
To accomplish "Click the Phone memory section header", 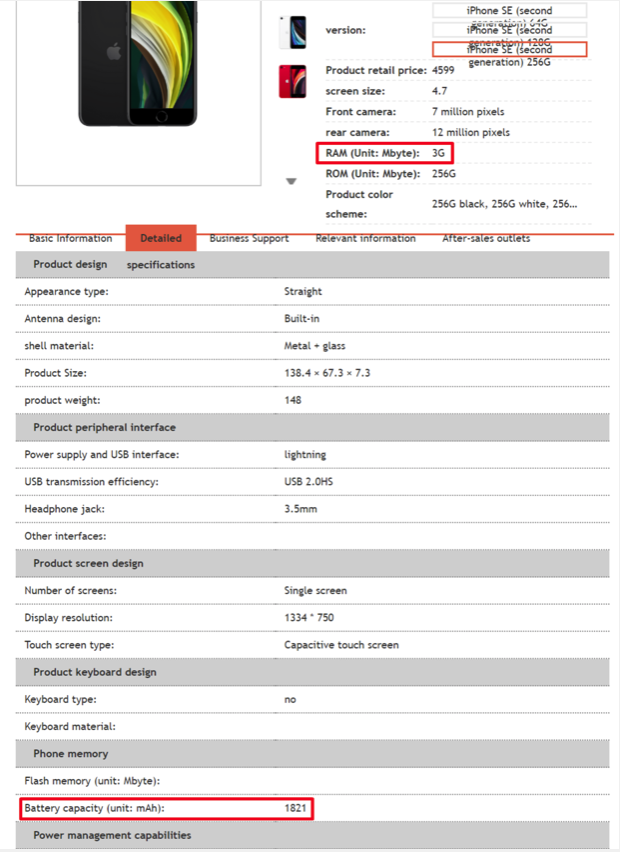I will click(70, 753).
